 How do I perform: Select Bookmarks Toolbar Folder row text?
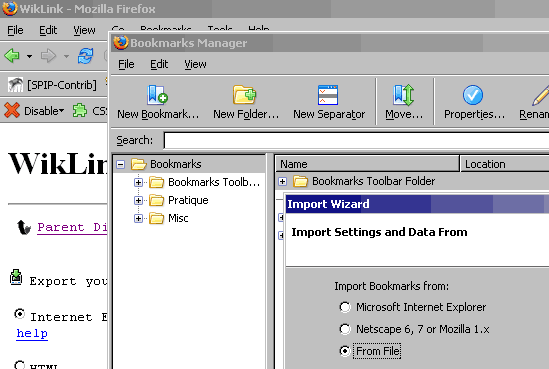[374, 181]
